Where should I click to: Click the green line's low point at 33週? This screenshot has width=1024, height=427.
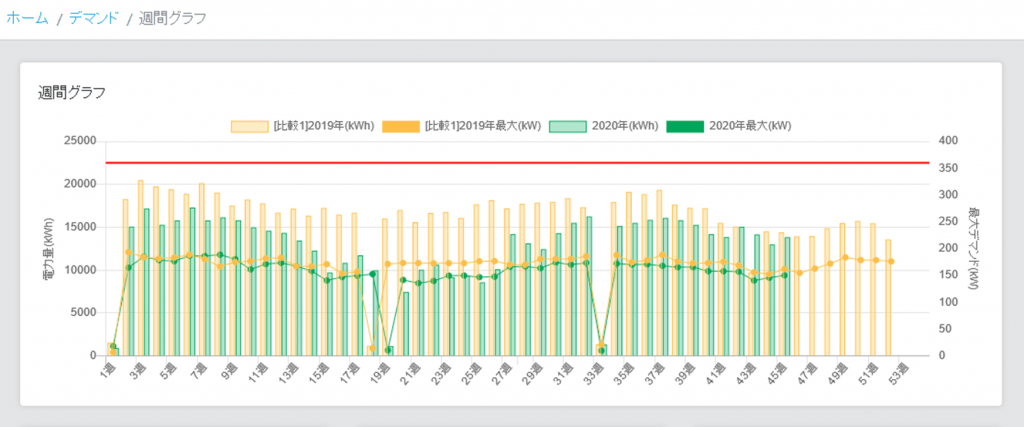click(602, 351)
